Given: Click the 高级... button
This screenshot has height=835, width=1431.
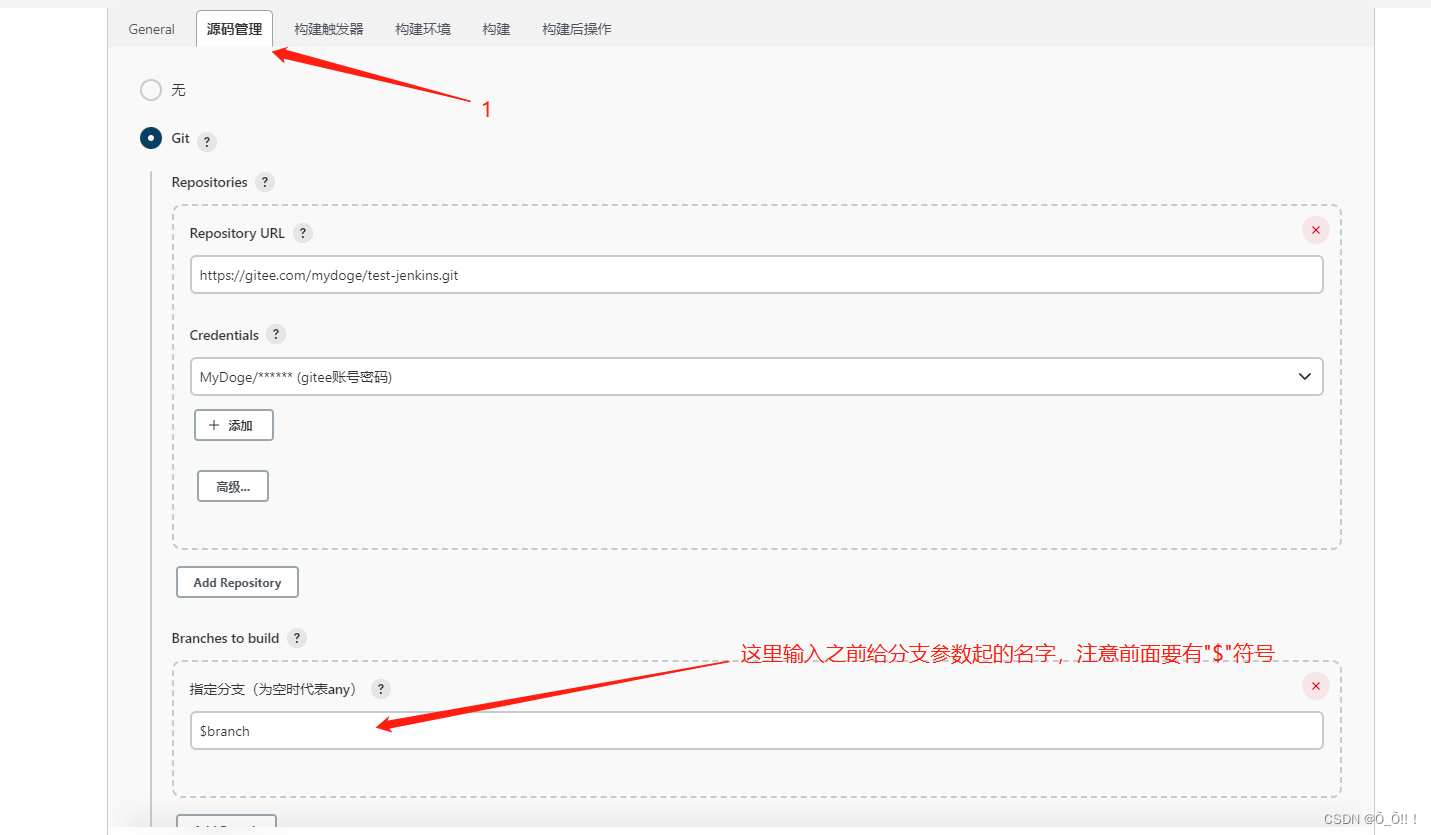Looking at the screenshot, I should point(233,487).
